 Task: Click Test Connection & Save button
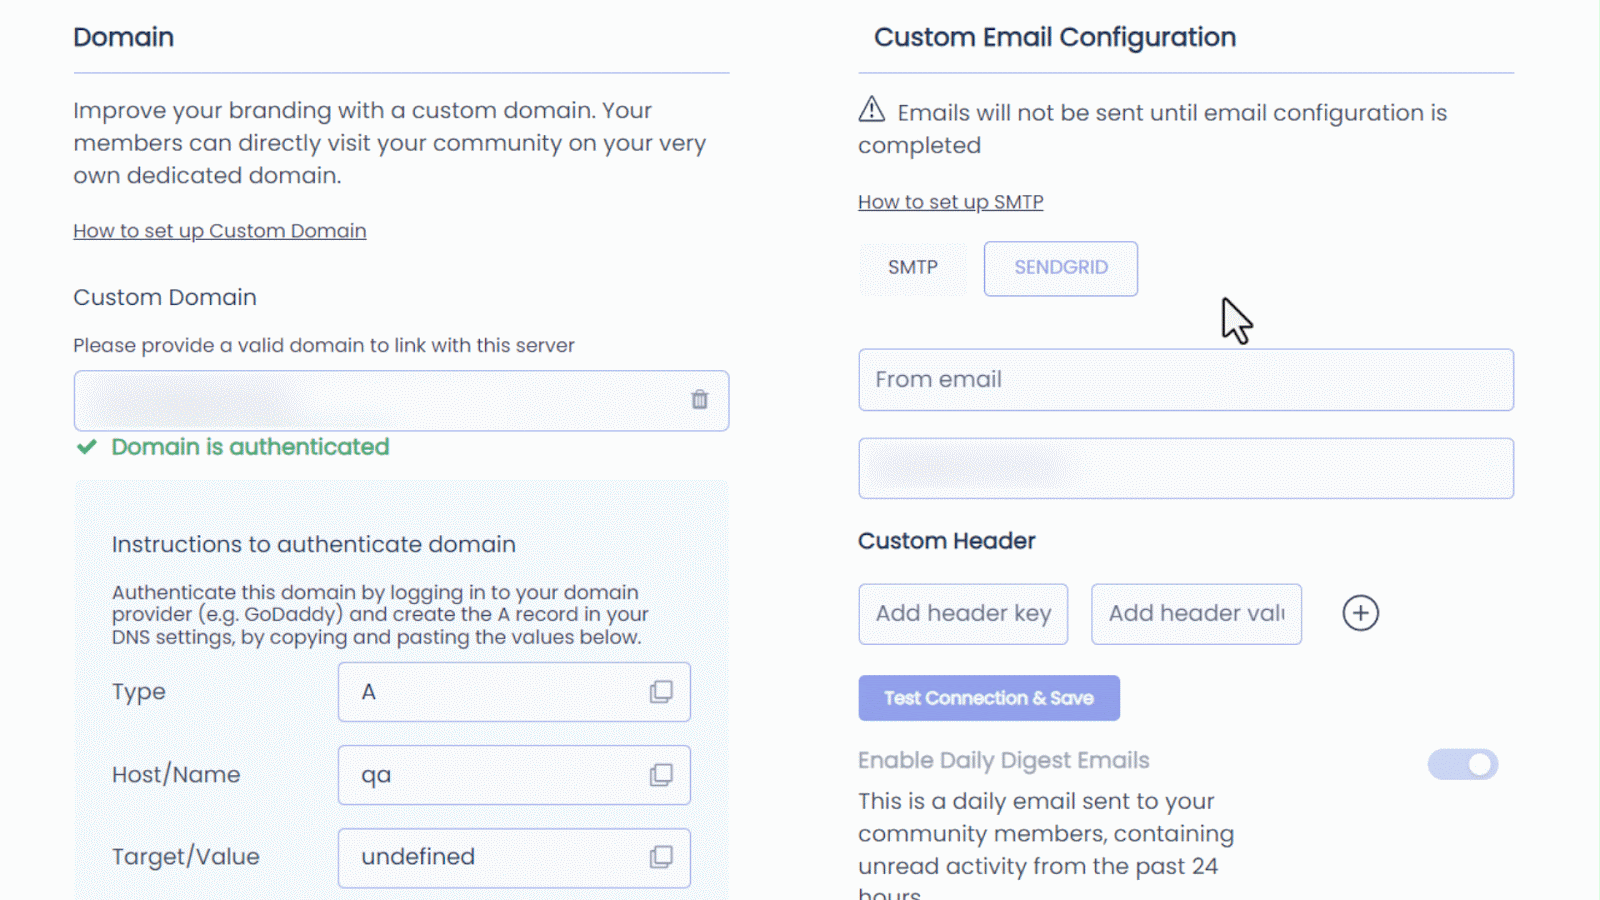pos(989,698)
